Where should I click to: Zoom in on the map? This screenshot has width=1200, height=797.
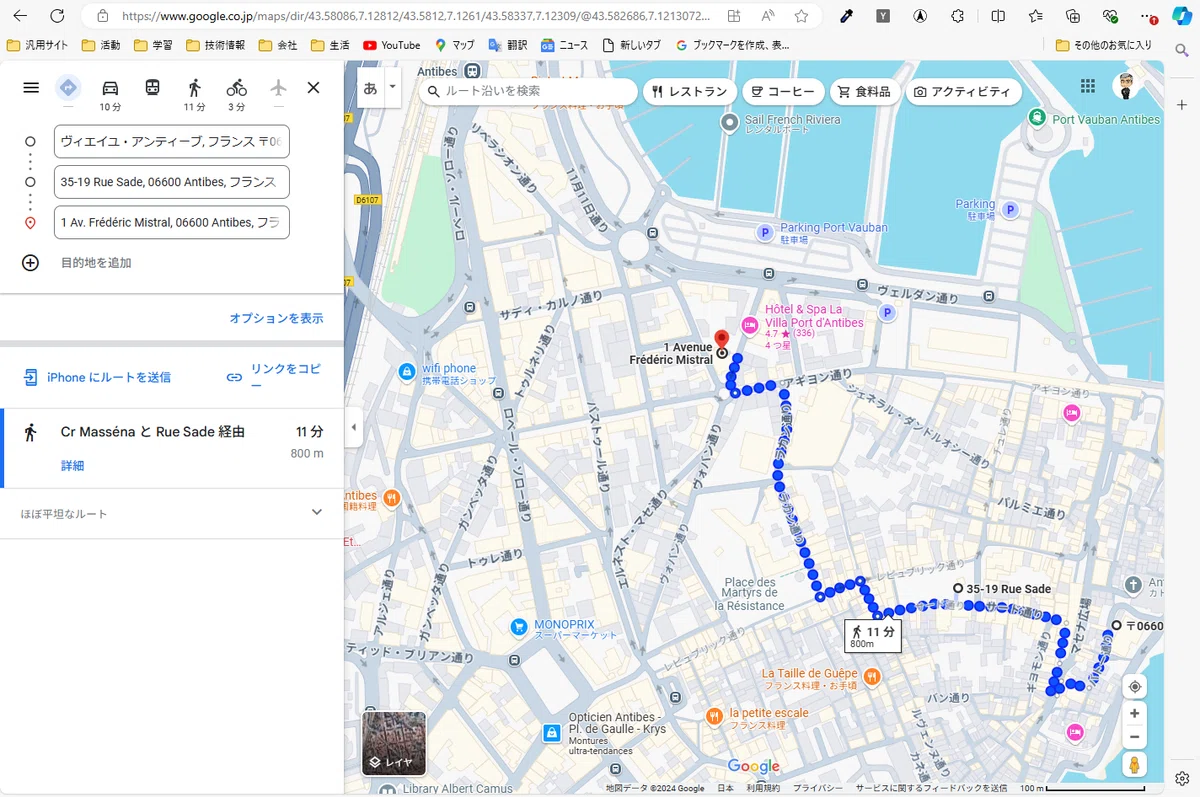pos(1134,713)
